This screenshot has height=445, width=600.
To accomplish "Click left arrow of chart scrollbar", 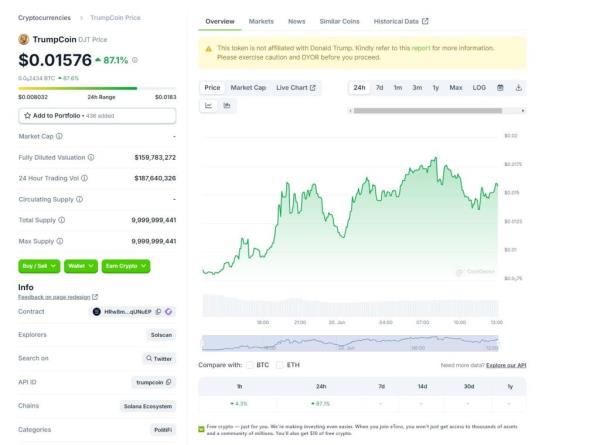I will (x=351, y=111).
